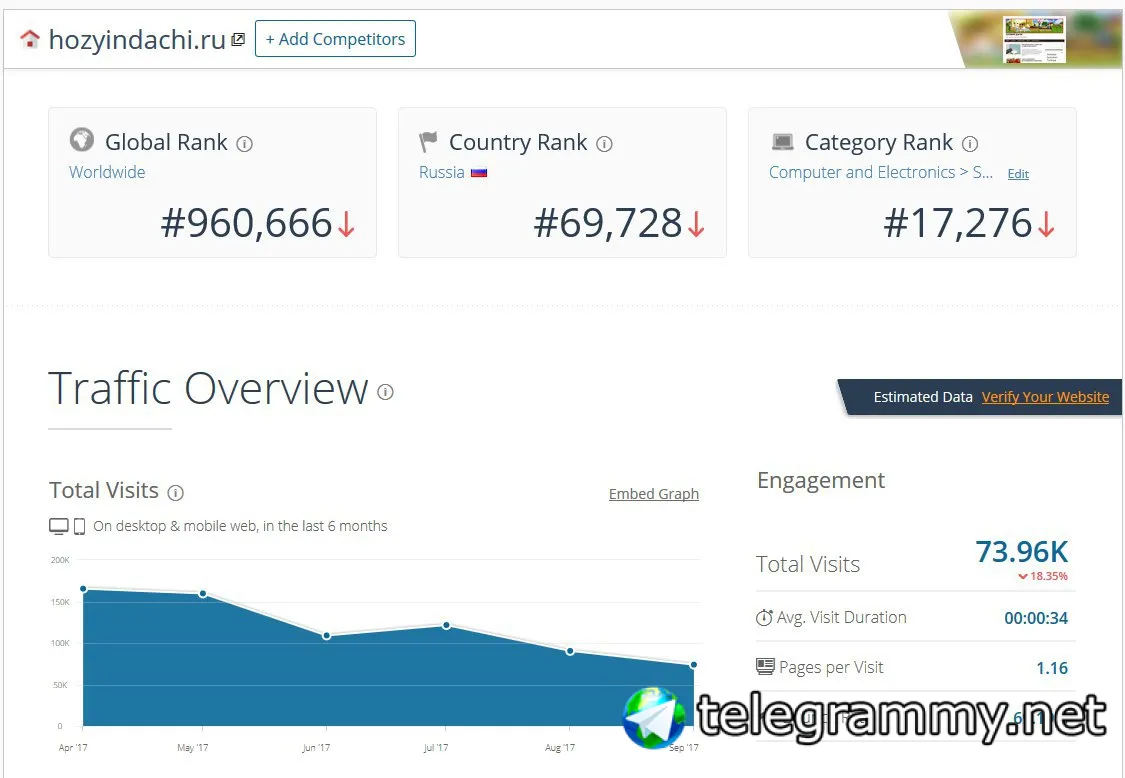Click the Pages per Visit icon
This screenshot has height=778, width=1125.
click(x=765, y=667)
